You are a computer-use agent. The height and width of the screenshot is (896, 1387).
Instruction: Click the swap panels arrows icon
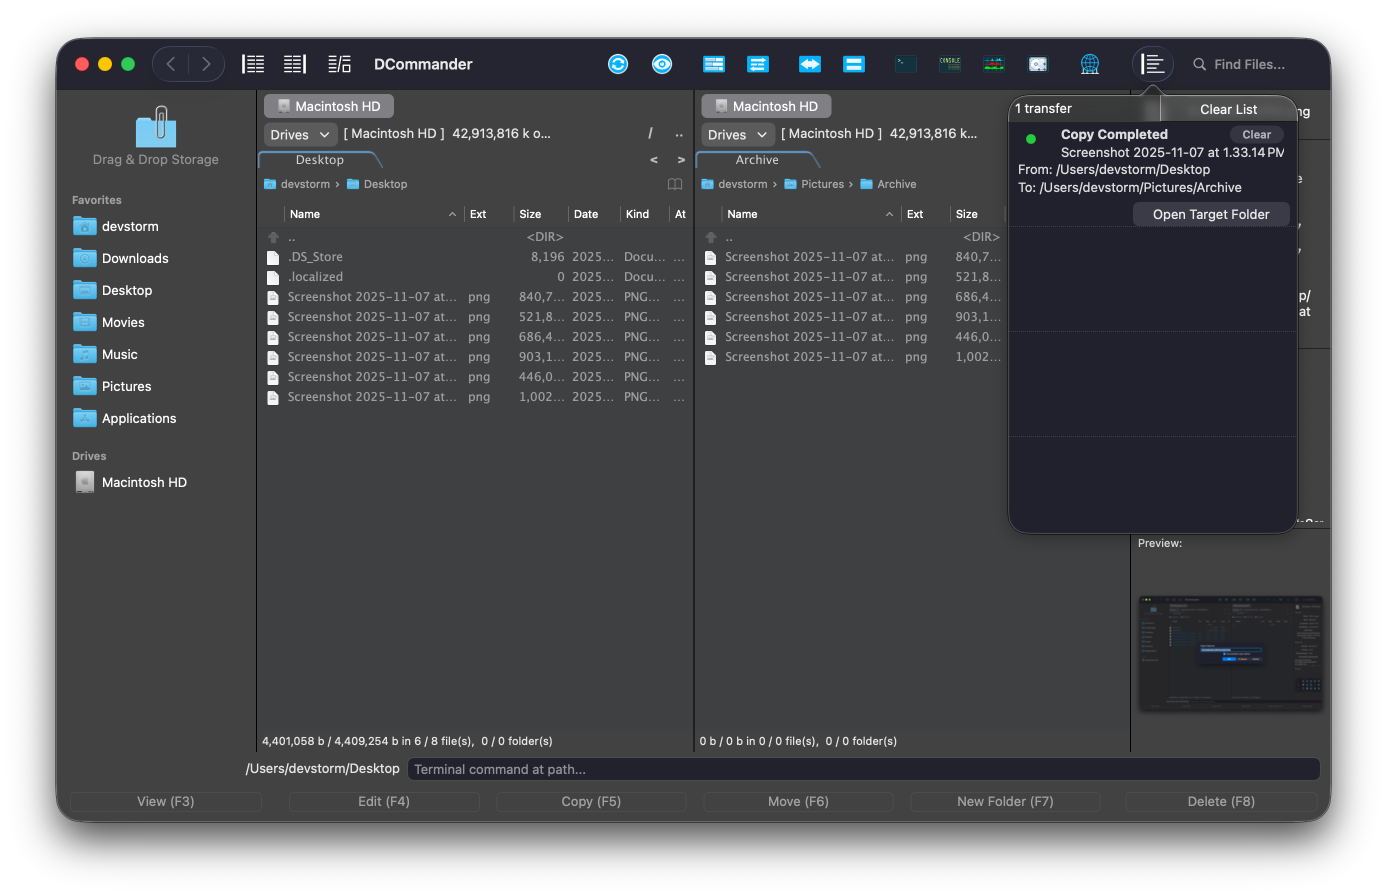click(810, 64)
